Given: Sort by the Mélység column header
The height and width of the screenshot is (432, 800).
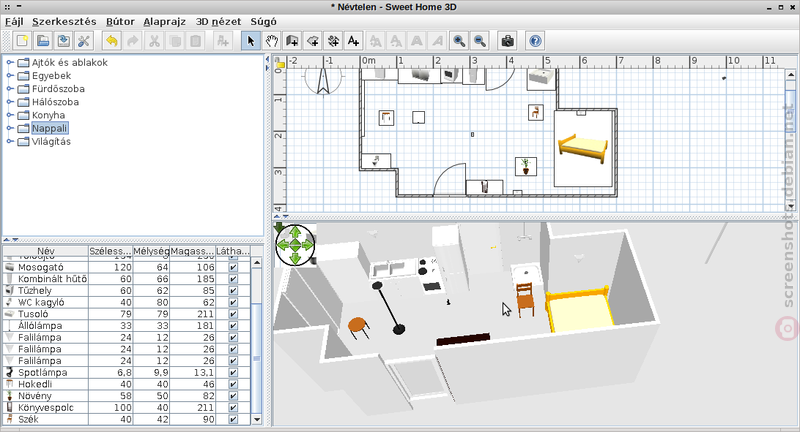Looking at the screenshot, I should [151, 251].
